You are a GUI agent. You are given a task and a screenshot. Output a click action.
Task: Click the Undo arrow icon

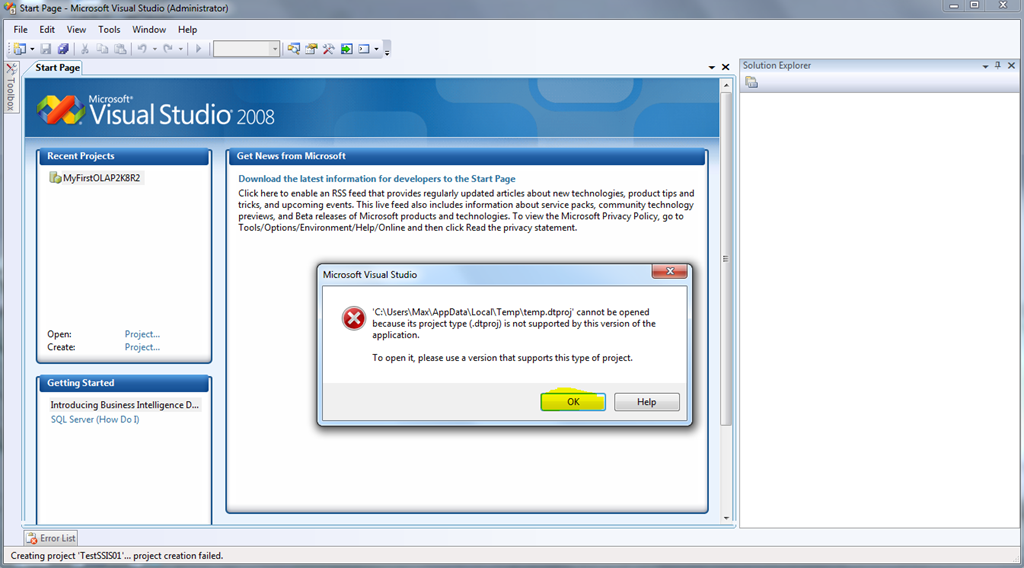(x=142, y=49)
